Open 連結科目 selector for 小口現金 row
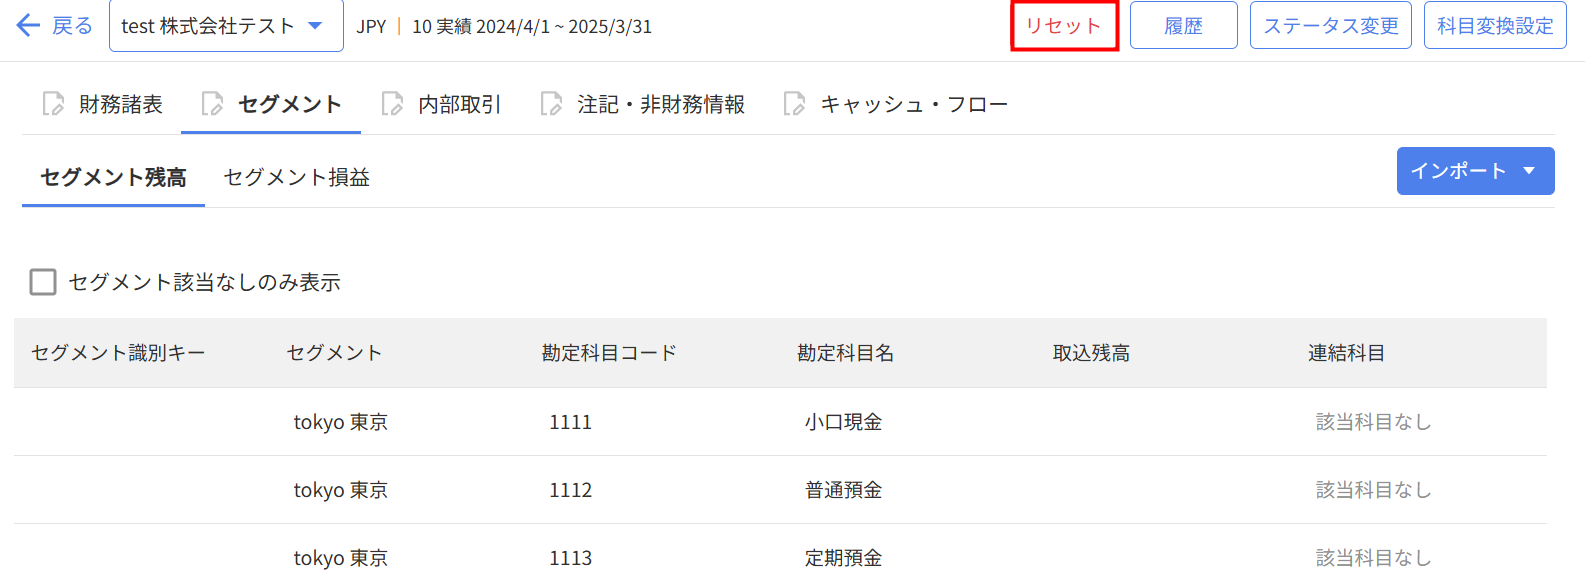The width and height of the screenshot is (1590, 584). point(1373,422)
